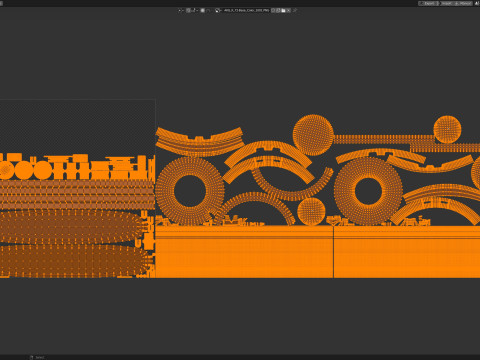Toggle fake user shield for the image
Screen dimensions: 480x360
click(273, 10)
